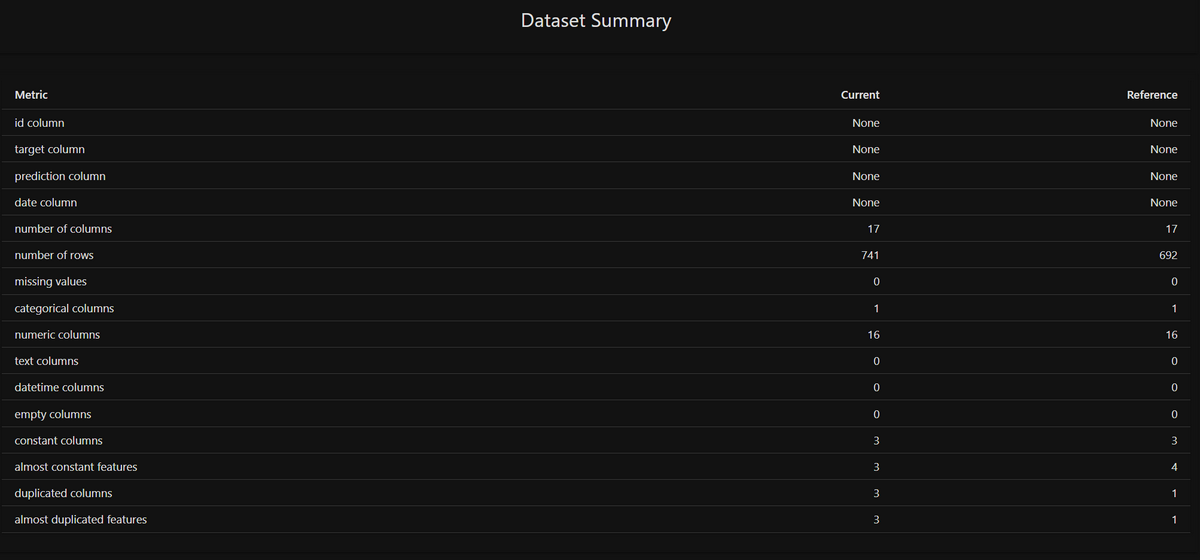Select the Reference column header
Image resolution: width=1200 pixels, height=560 pixels.
pyautogui.click(x=1152, y=95)
